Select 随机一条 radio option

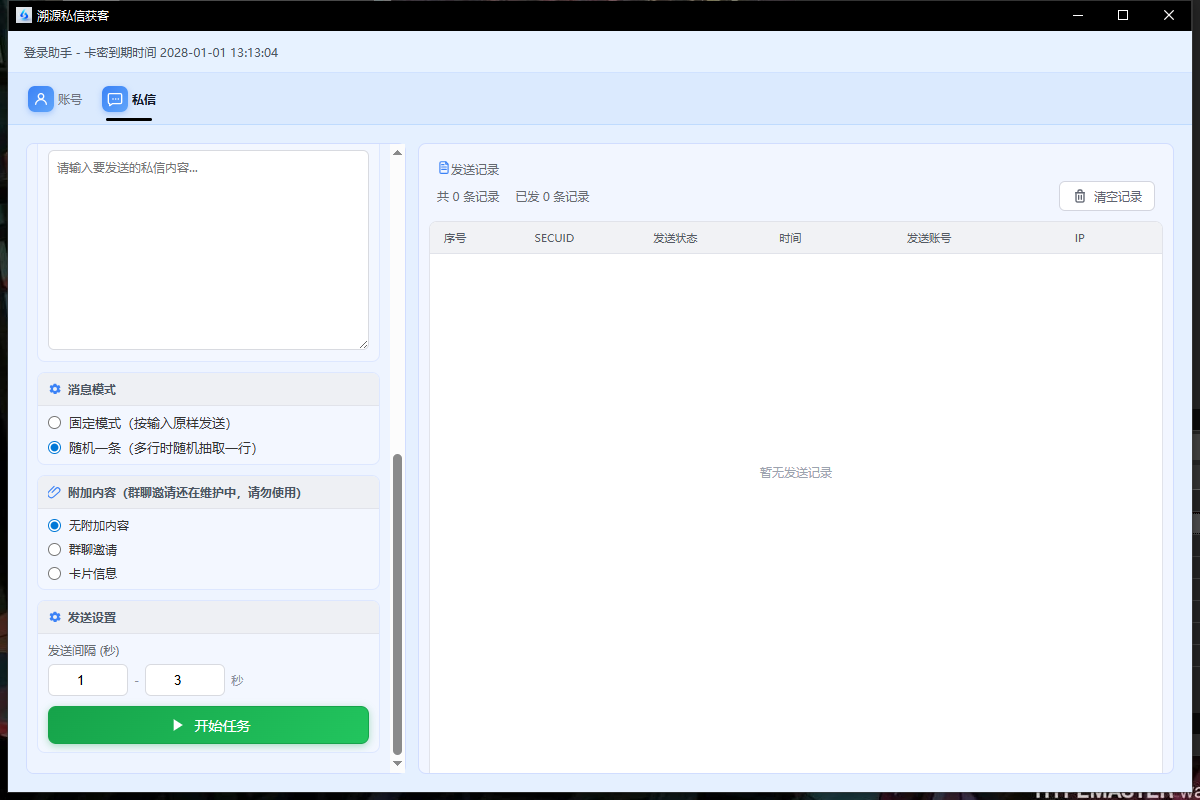(x=55, y=448)
